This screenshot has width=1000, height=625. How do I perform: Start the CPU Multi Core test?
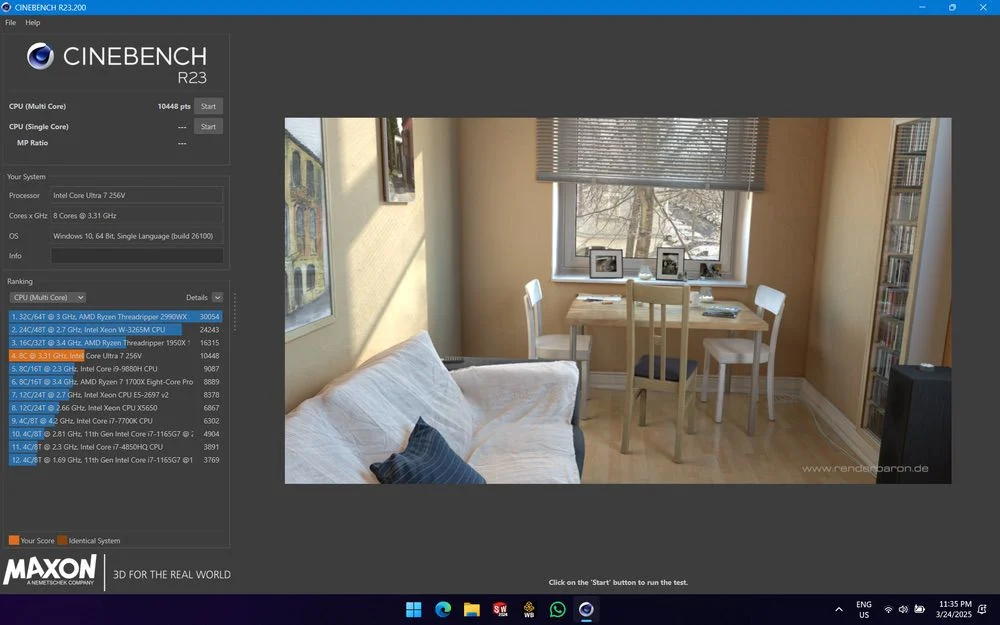coord(209,107)
